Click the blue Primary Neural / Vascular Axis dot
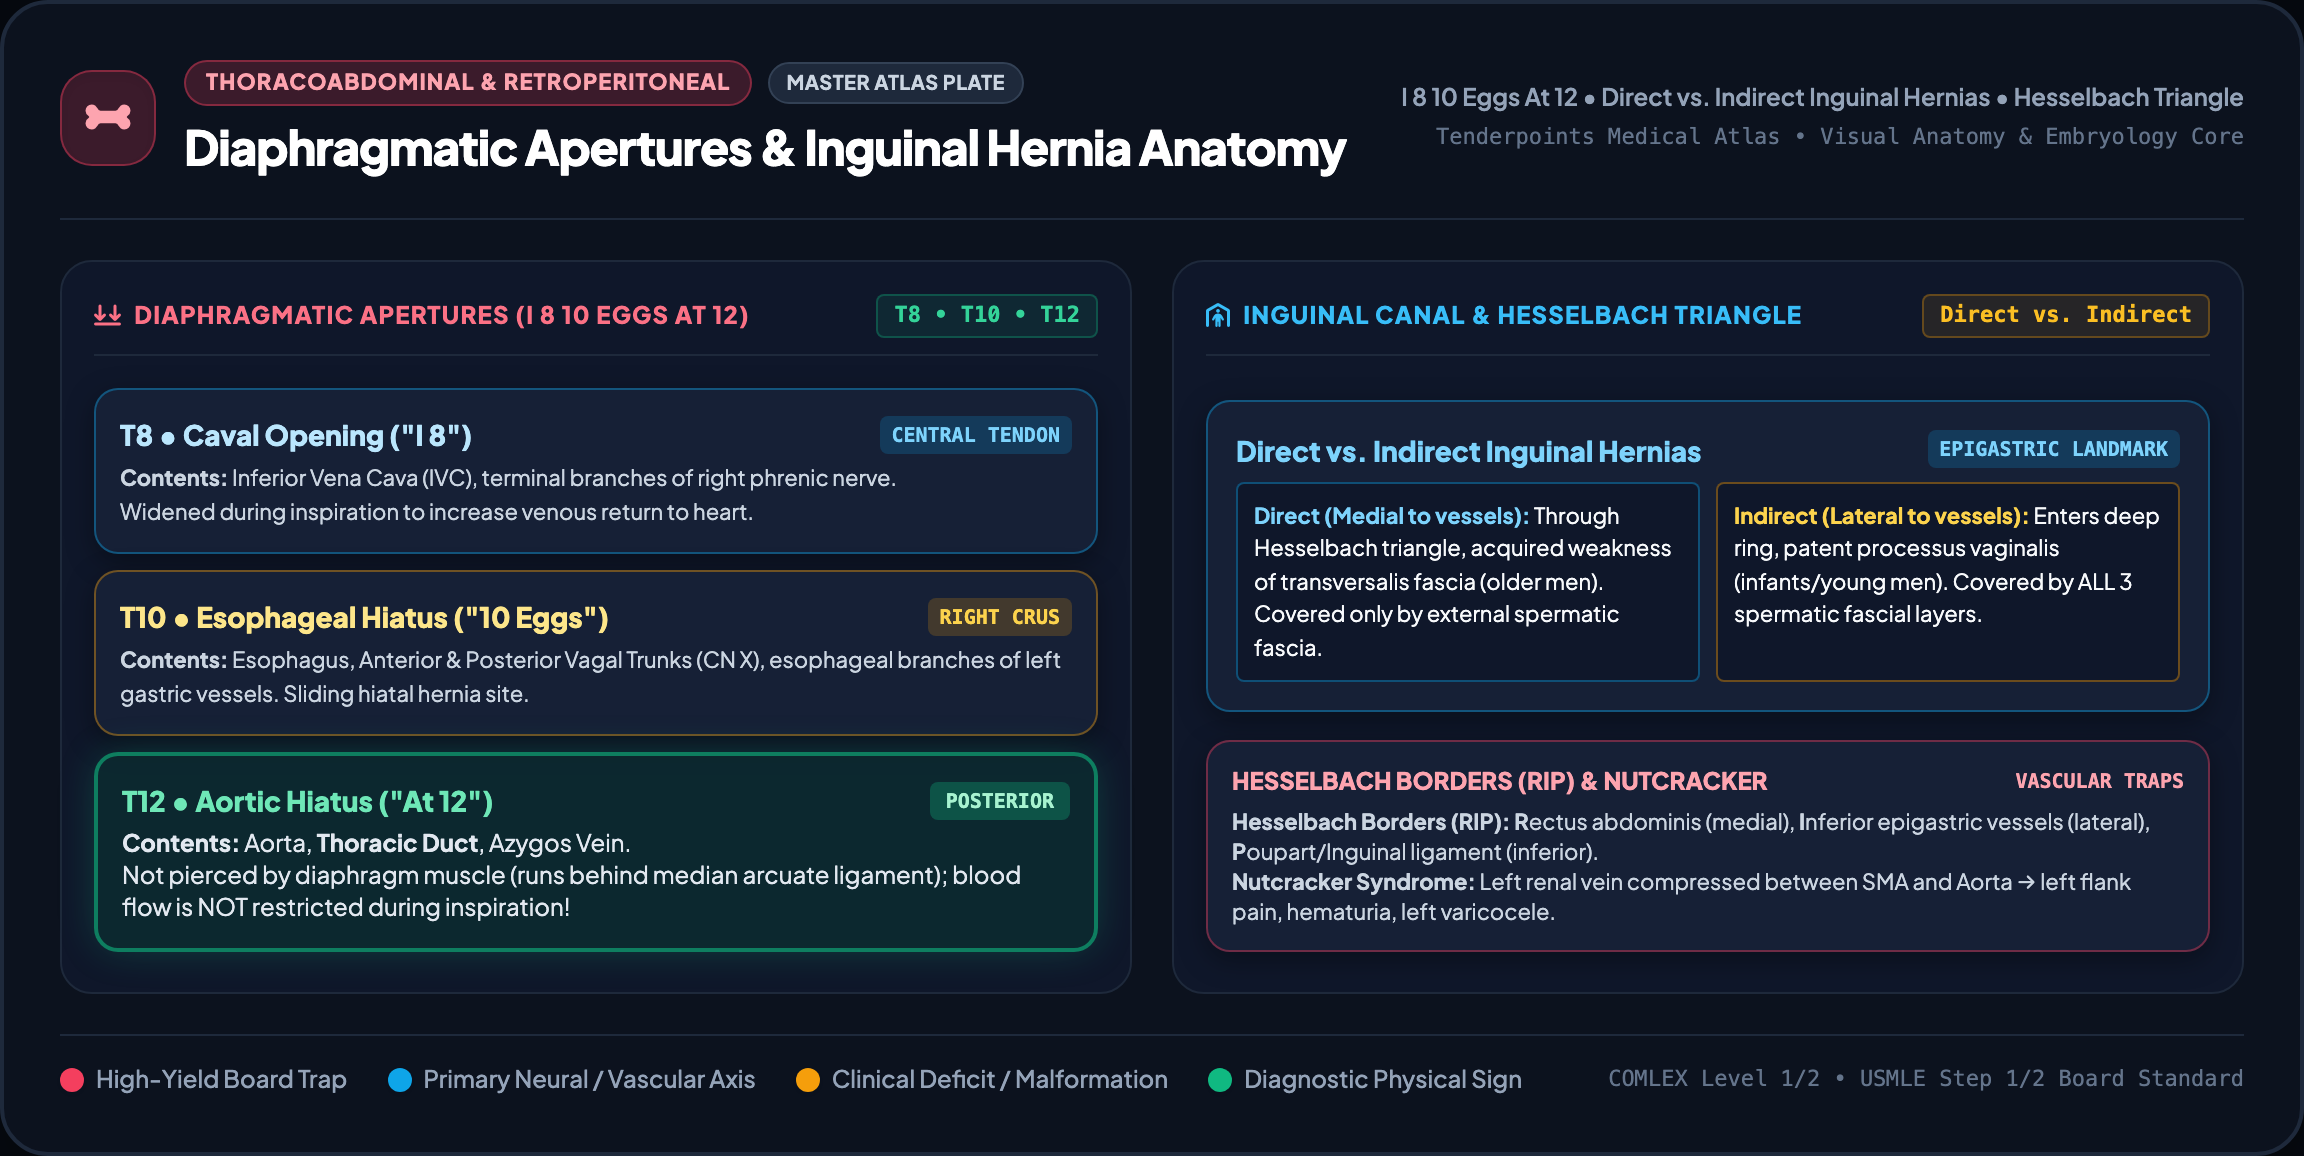Image resolution: width=2304 pixels, height=1156 pixels. click(x=400, y=1080)
